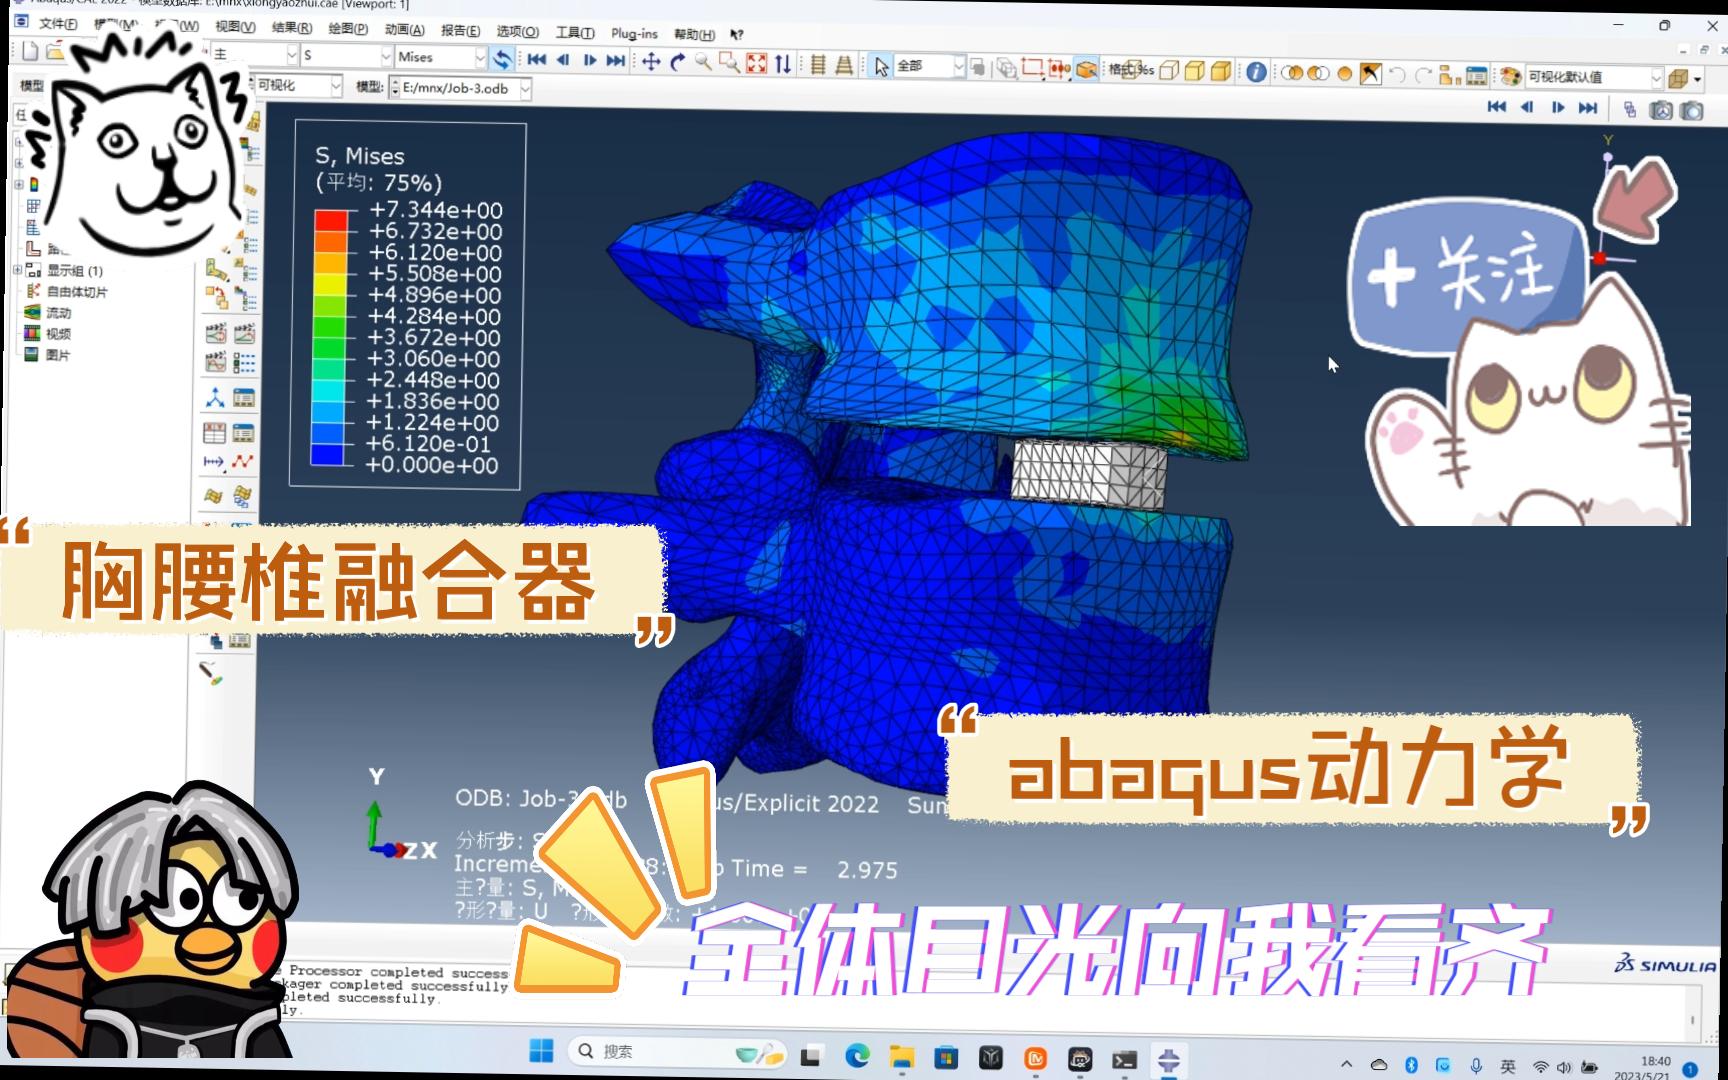Click the red maximum contour color swatch
The width and height of the screenshot is (1728, 1080).
pos(330,221)
